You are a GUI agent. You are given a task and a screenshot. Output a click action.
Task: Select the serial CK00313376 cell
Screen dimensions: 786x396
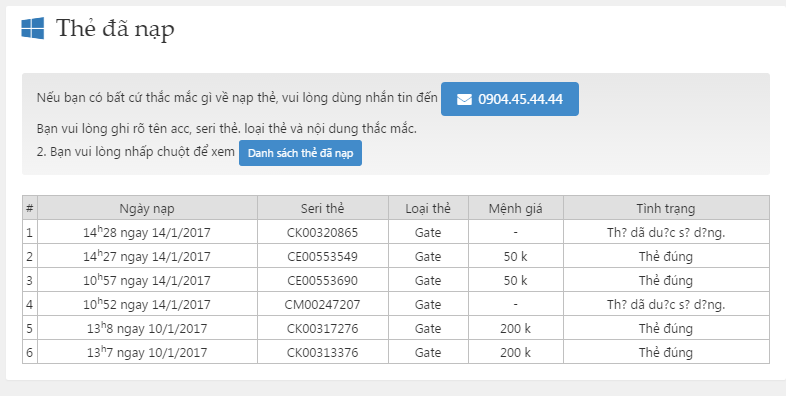[x=323, y=352]
